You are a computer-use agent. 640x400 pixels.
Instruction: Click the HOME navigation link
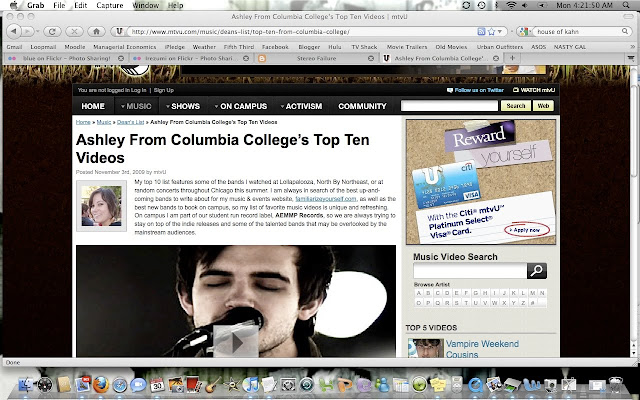(93, 106)
